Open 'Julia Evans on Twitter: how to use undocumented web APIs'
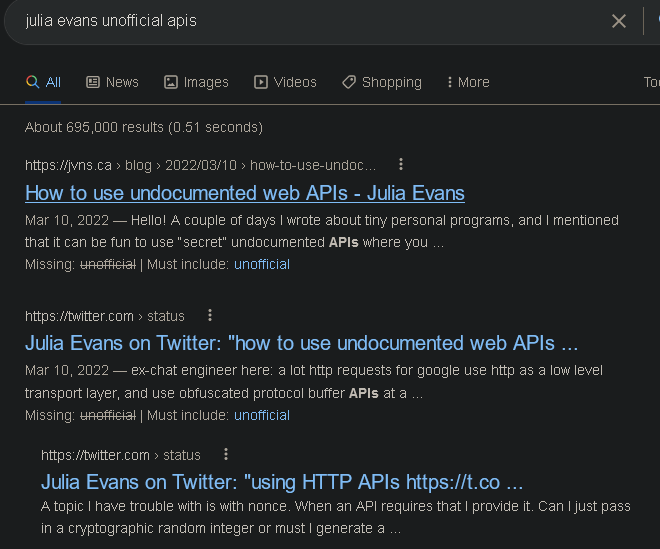This screenshot has height=549, width=660. [301, 343]
